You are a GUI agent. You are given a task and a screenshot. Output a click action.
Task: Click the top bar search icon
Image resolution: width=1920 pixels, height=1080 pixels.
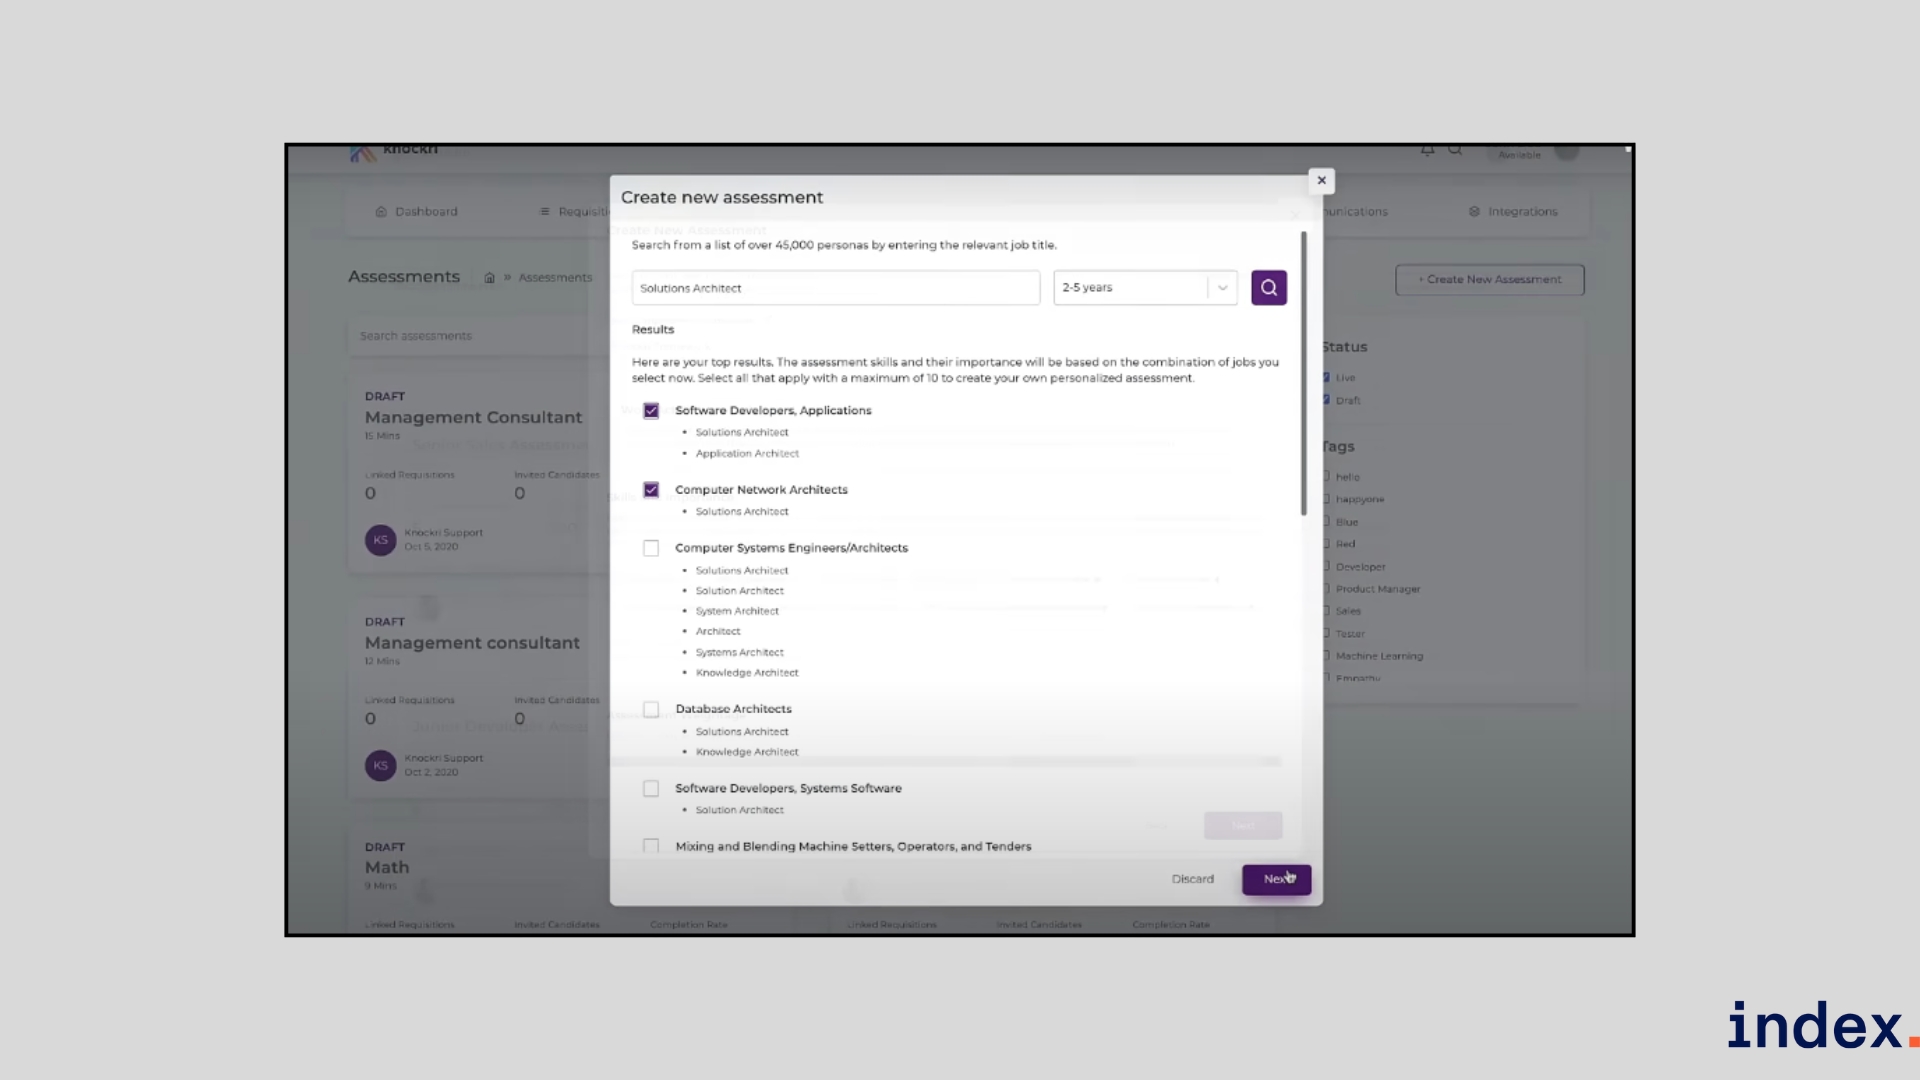(1456, 151)
